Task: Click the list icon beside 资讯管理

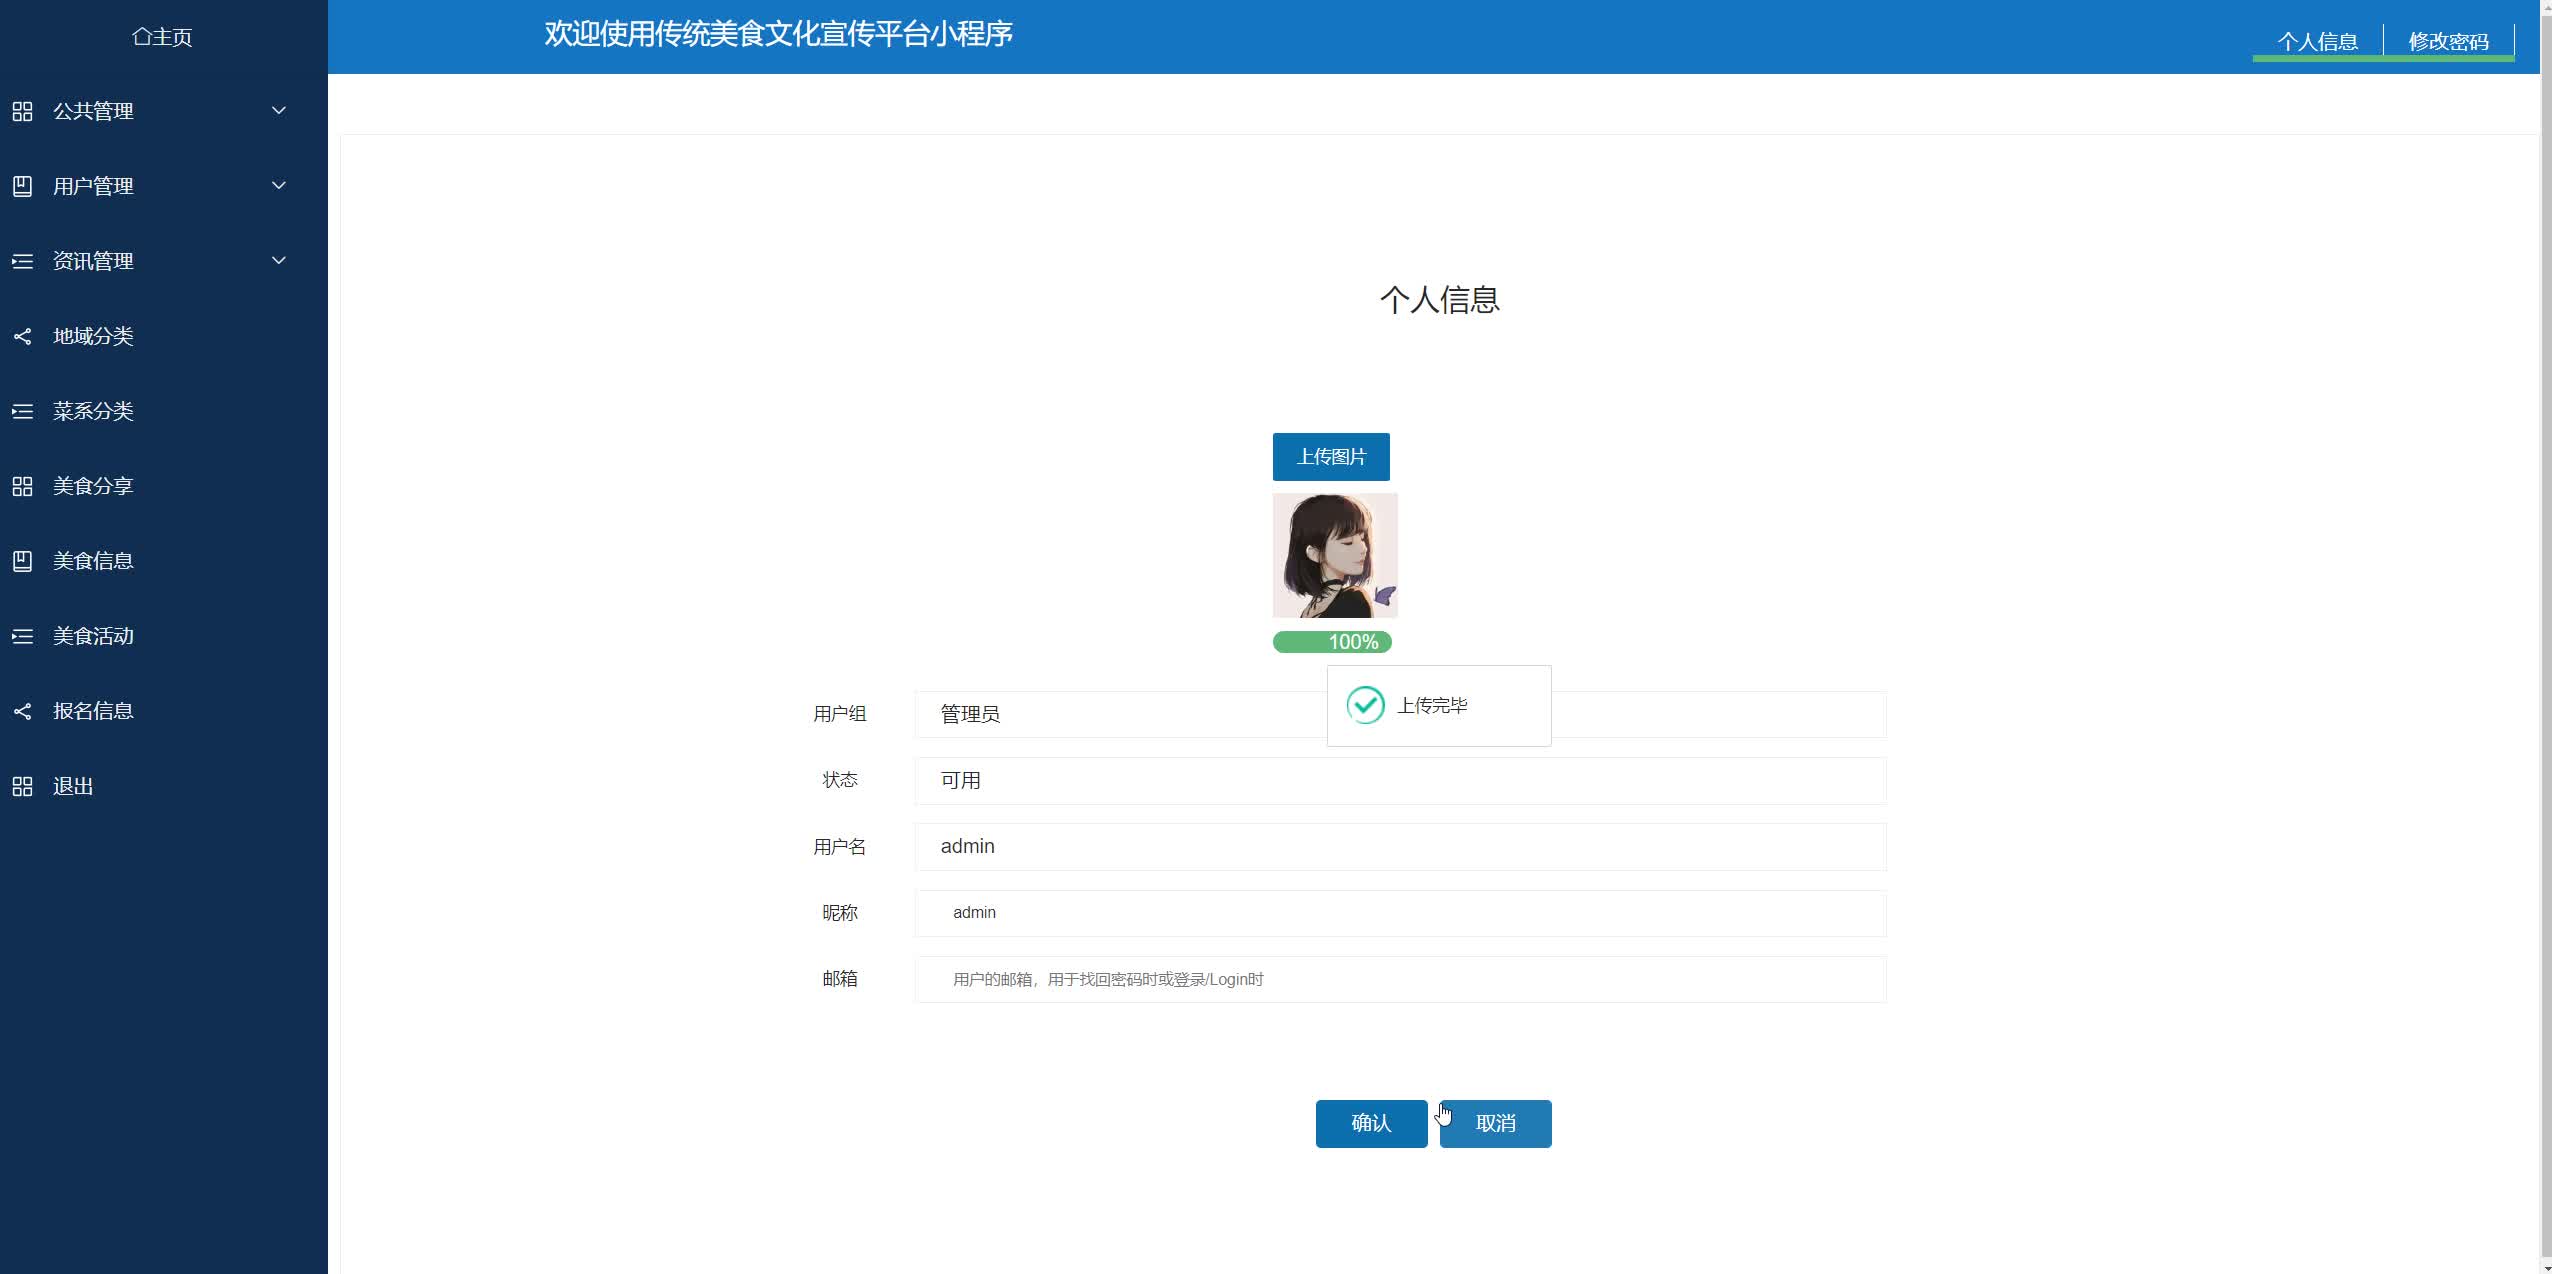Action: [x=22, y=261]
